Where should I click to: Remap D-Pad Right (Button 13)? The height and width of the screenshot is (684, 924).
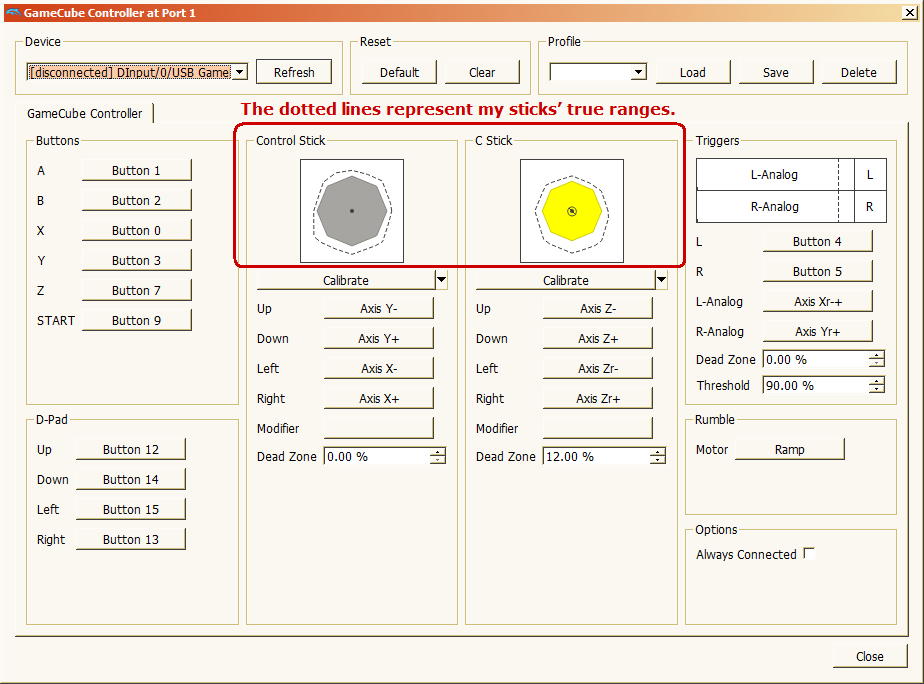130,540
